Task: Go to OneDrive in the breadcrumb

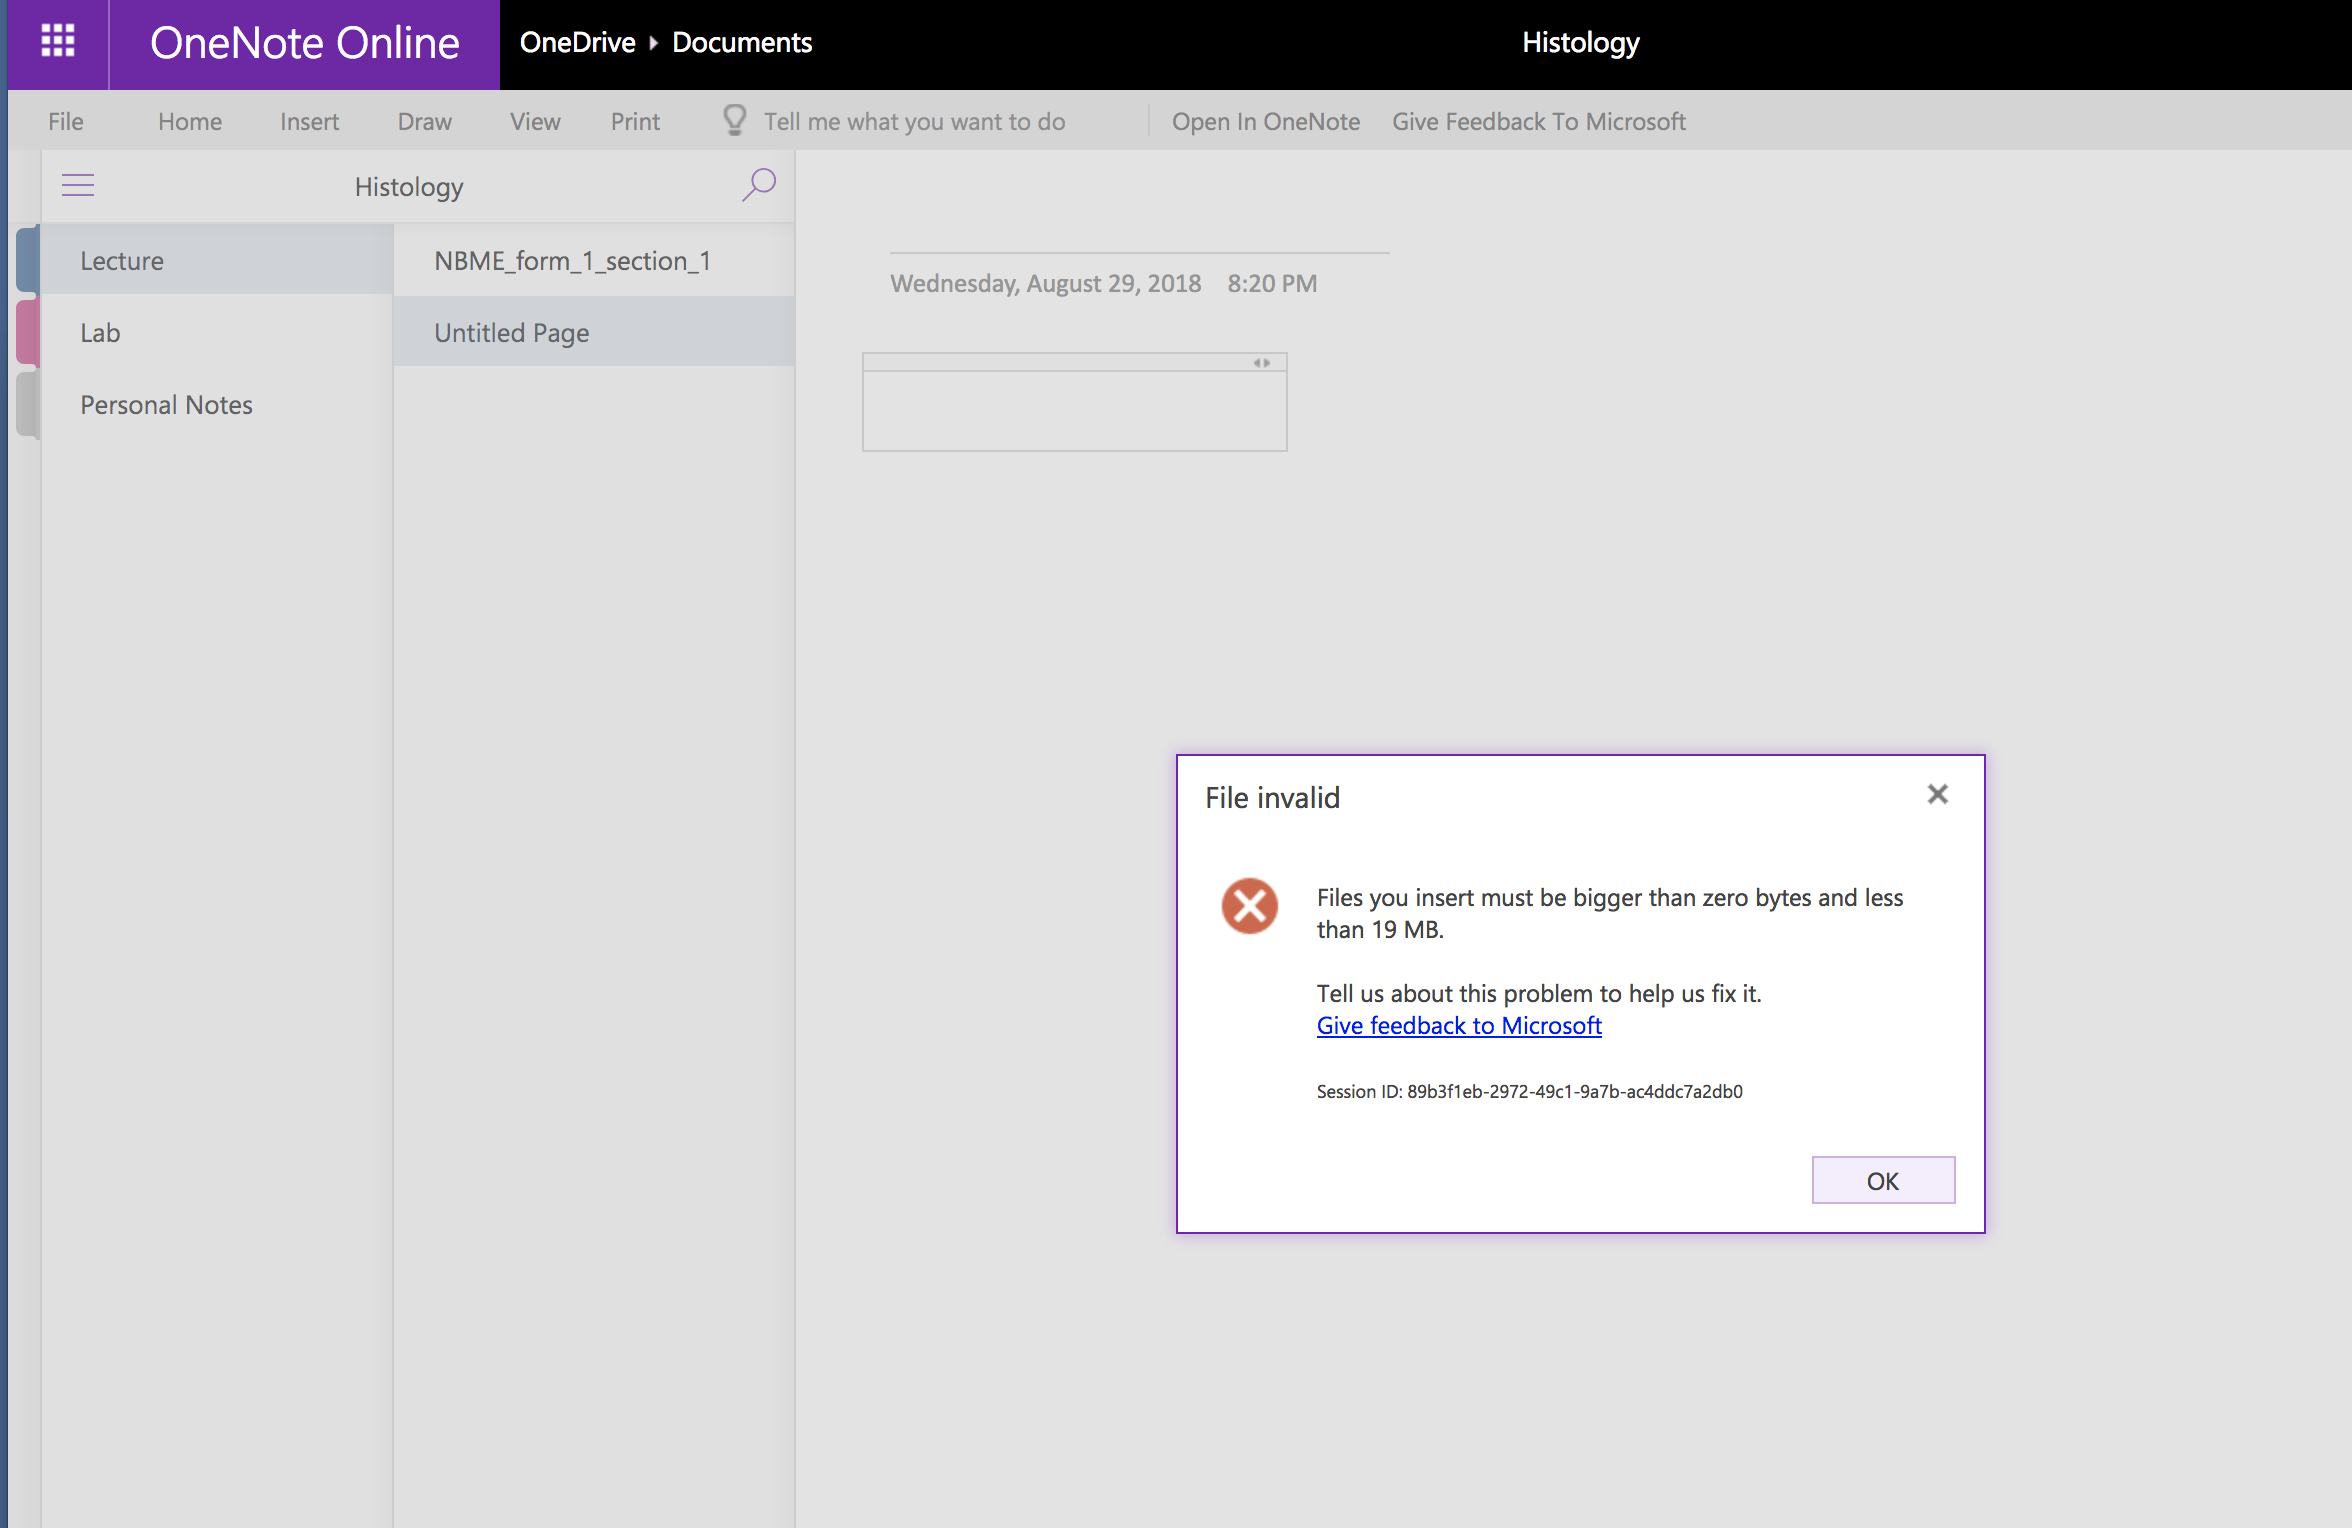Action: tap(578, 42)
